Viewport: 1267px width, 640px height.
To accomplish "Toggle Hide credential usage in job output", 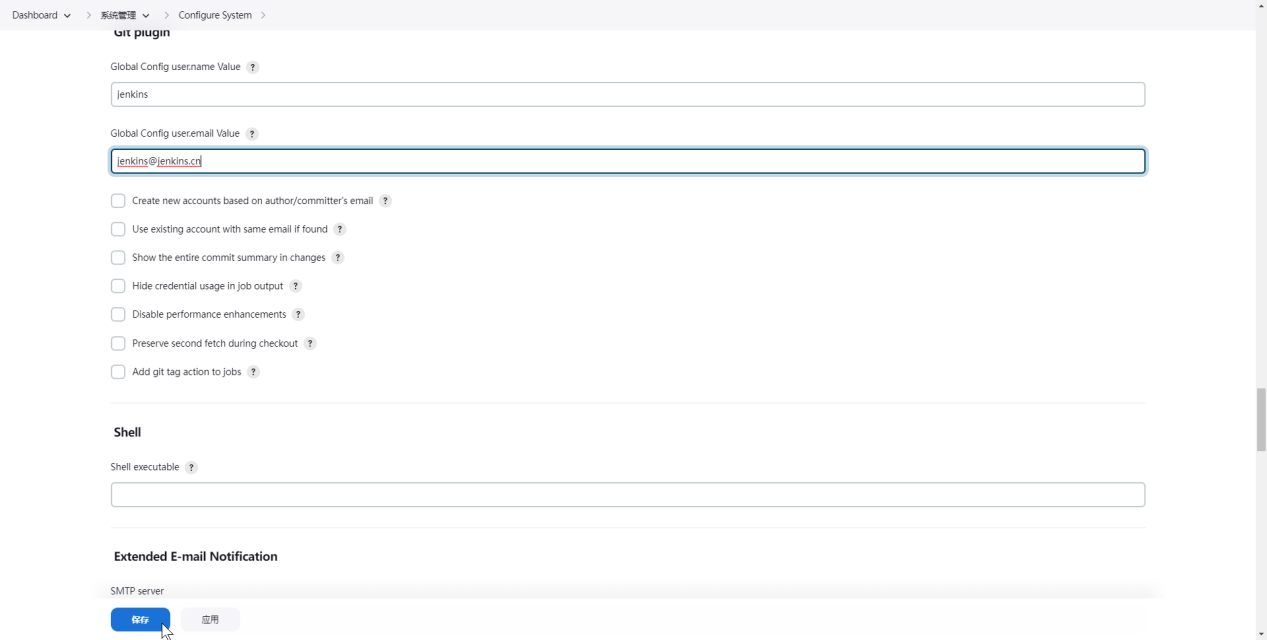I will point(118,286).
